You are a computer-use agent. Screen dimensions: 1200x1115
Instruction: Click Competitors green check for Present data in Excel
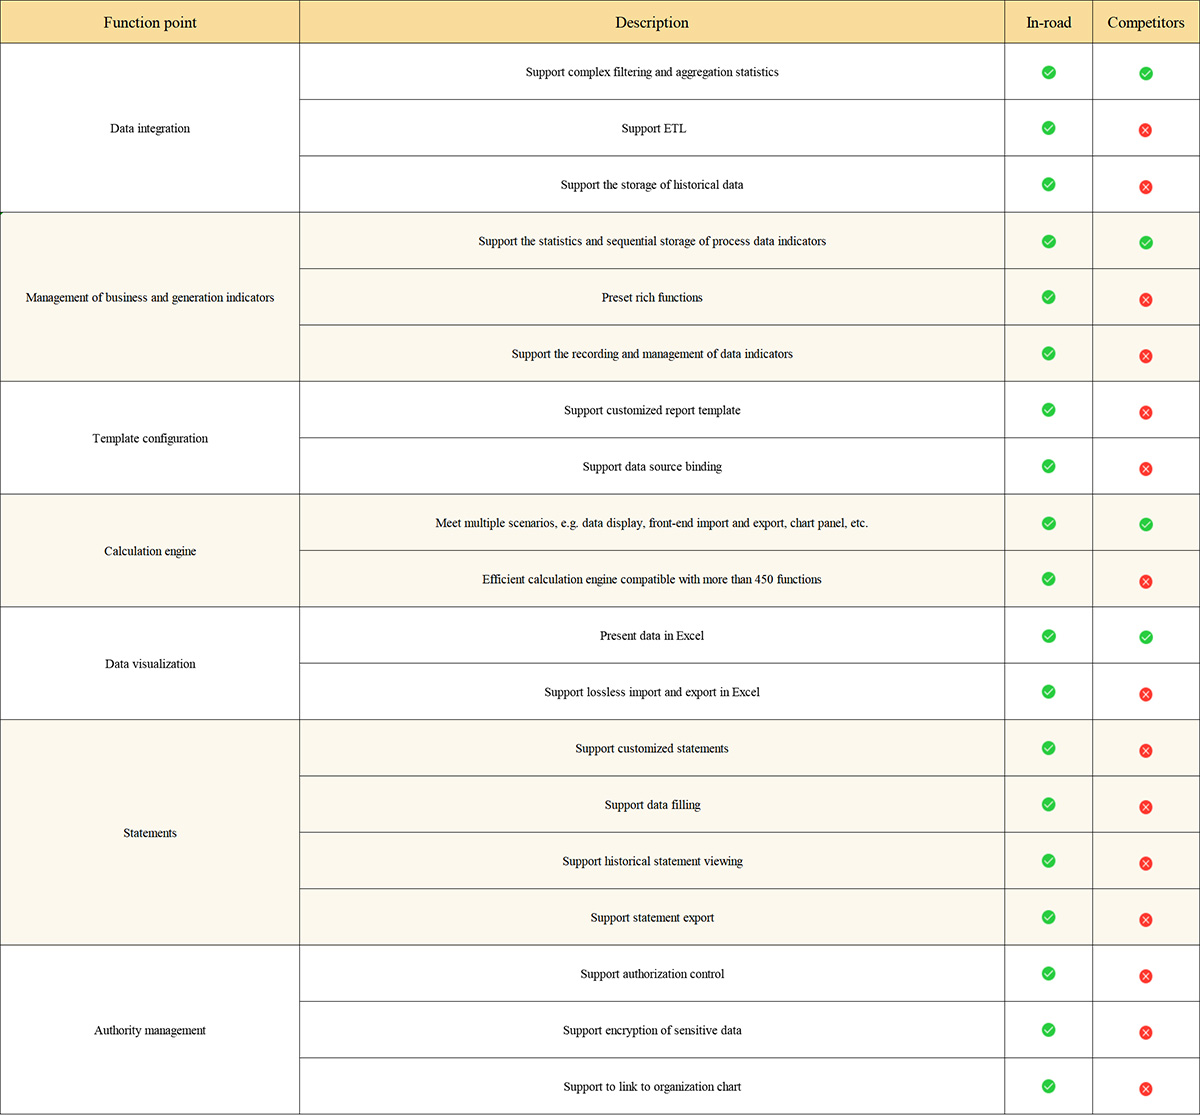tap(1145, 637)
